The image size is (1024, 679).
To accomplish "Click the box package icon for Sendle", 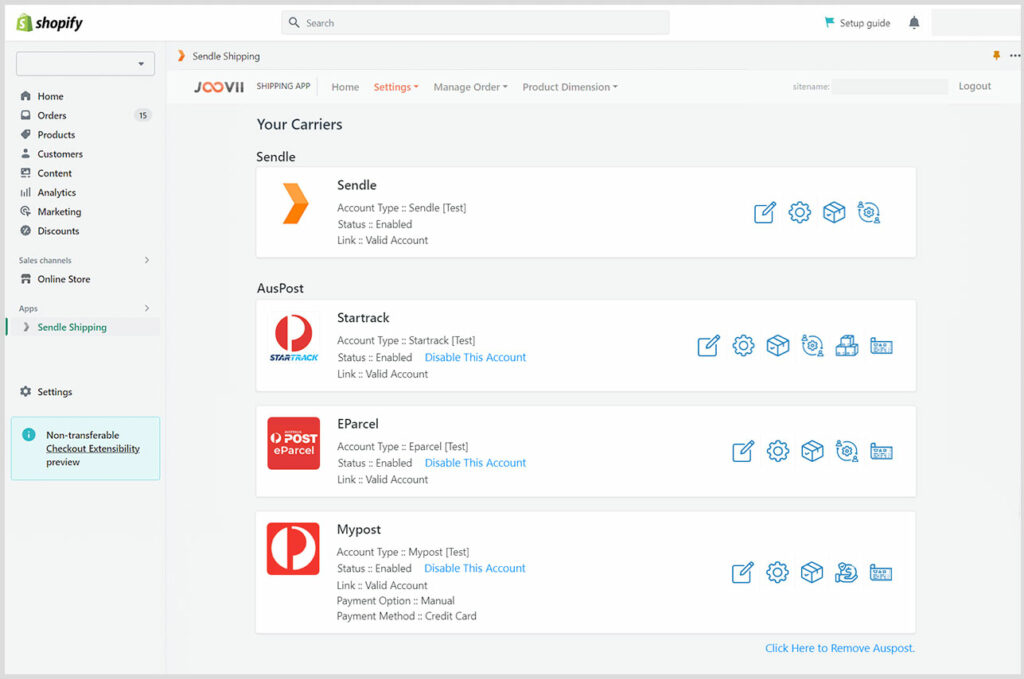I will click(x=834, y=212).
